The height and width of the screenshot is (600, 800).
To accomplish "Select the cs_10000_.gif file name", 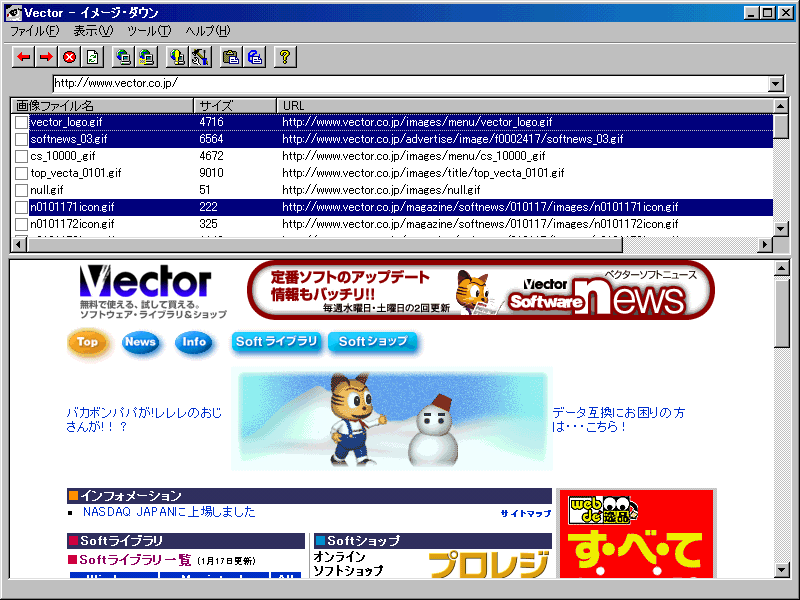I will click(x=63, y=156).
